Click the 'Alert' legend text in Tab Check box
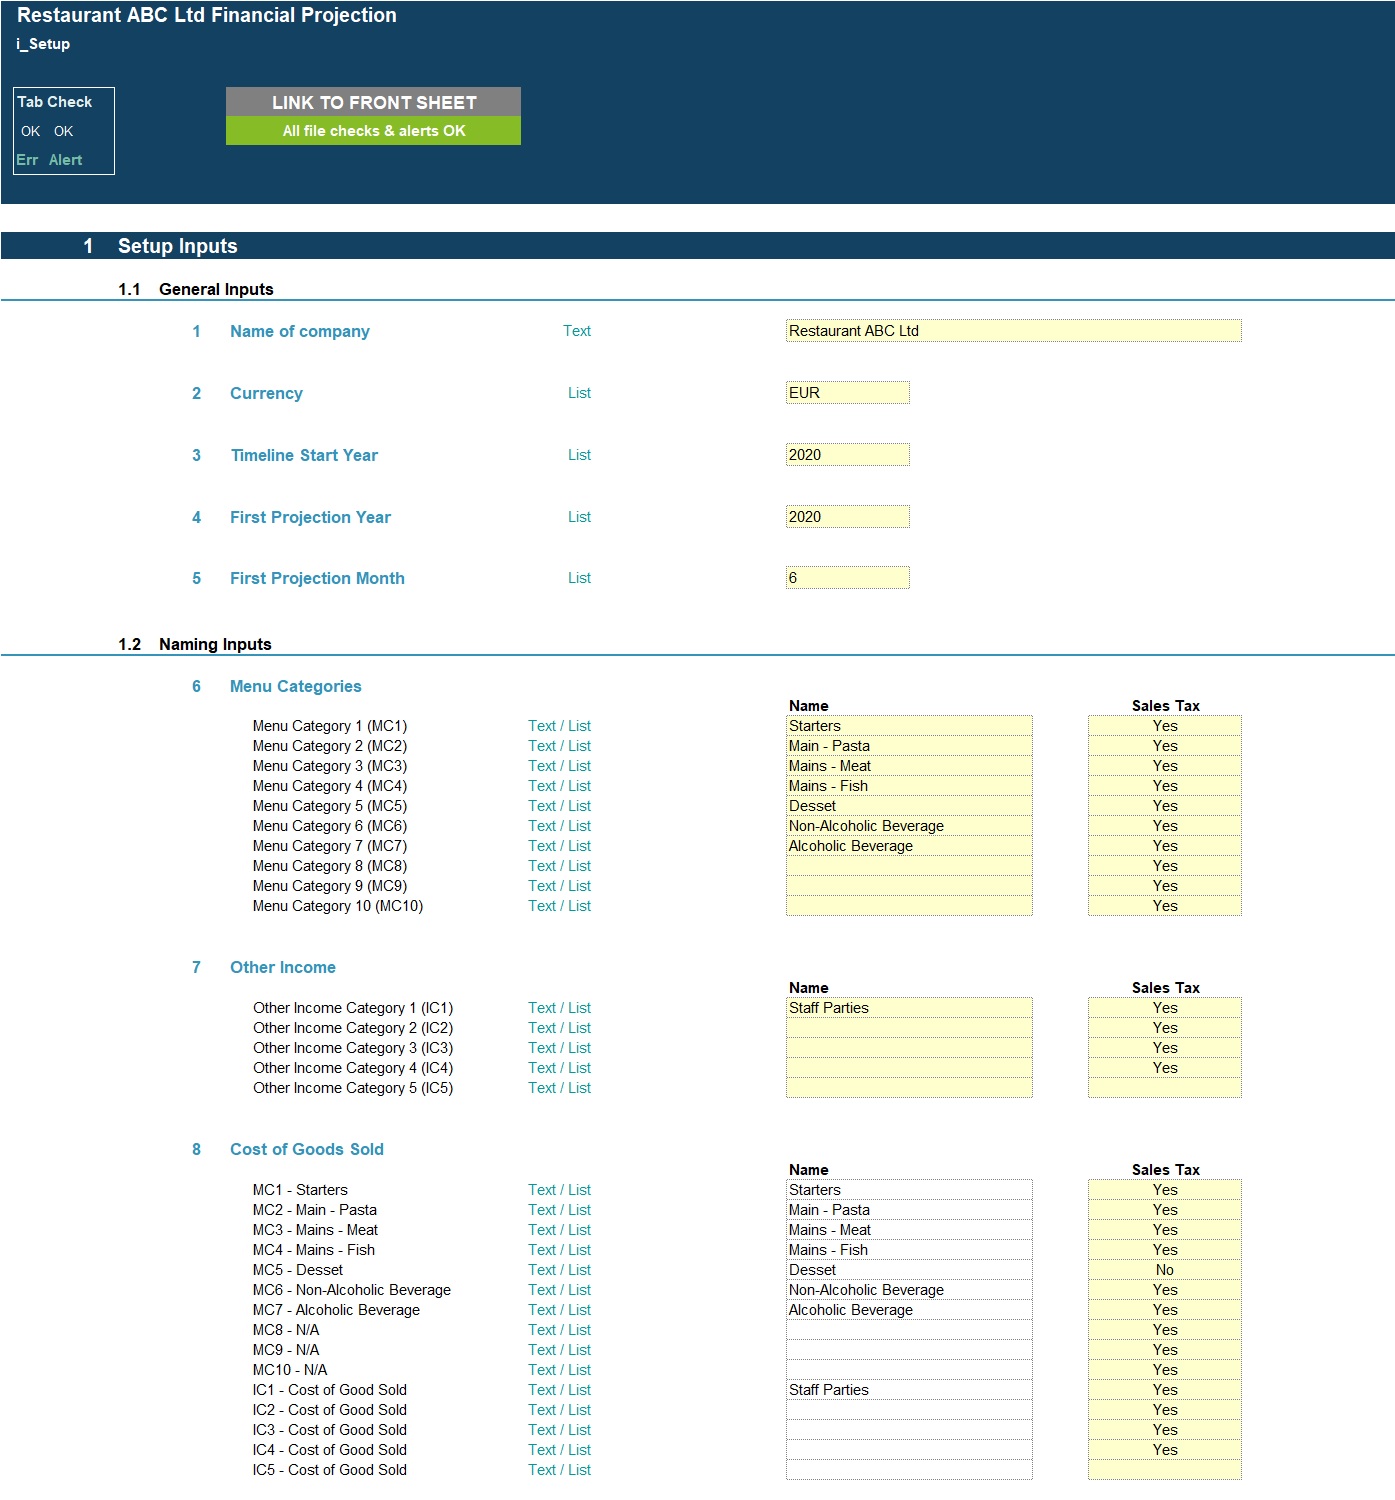Viewport: 1395px width, 1500px height. pos(66,160)
